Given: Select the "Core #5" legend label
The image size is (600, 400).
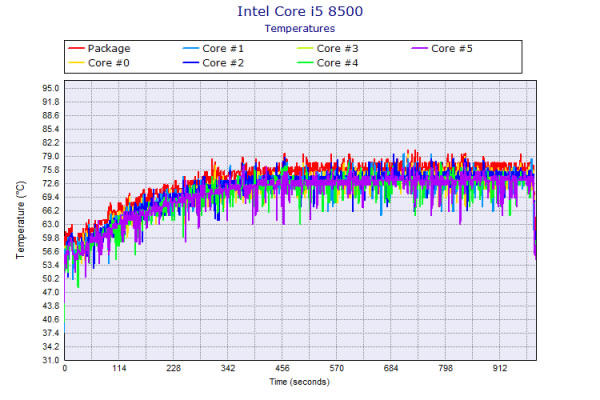Looking at the screenshot, I should point(452,49).
